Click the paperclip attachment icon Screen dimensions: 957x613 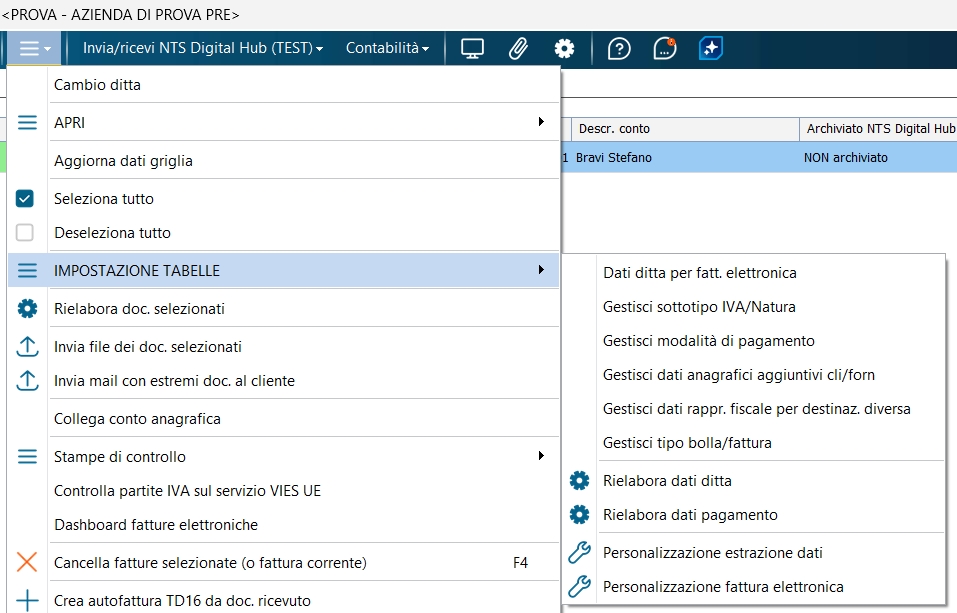[518, 48]
